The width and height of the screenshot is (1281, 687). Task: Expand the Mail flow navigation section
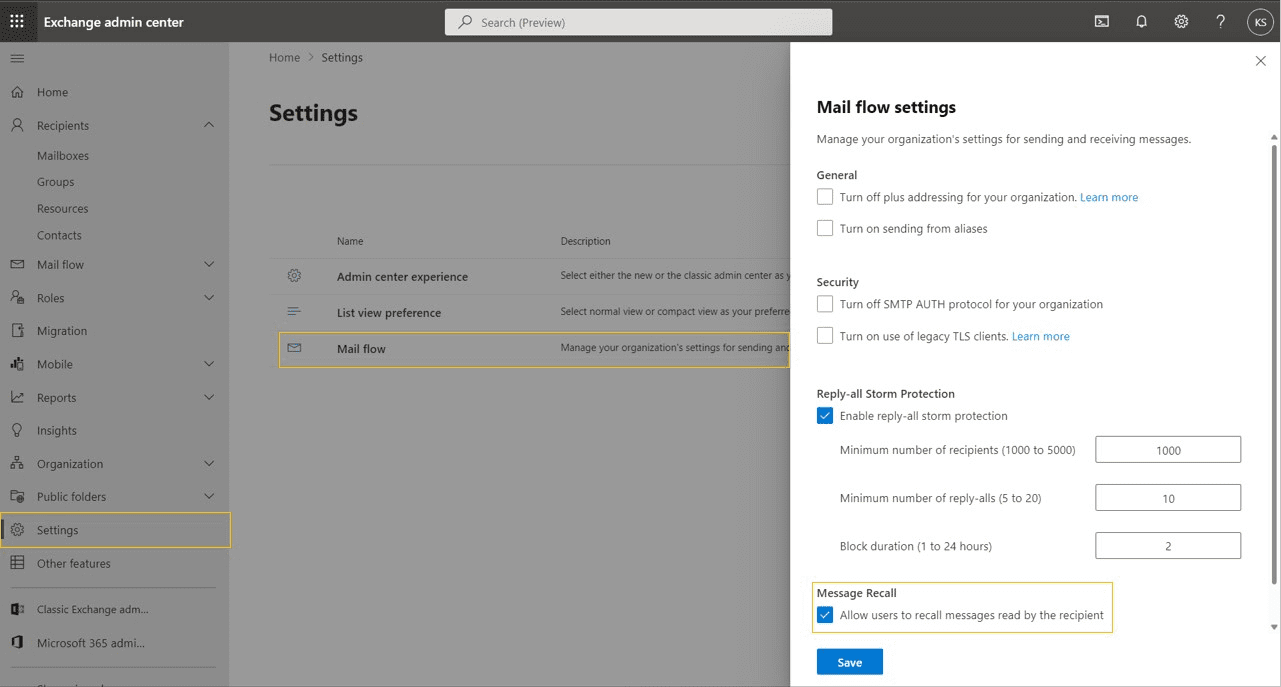point(62,264)
